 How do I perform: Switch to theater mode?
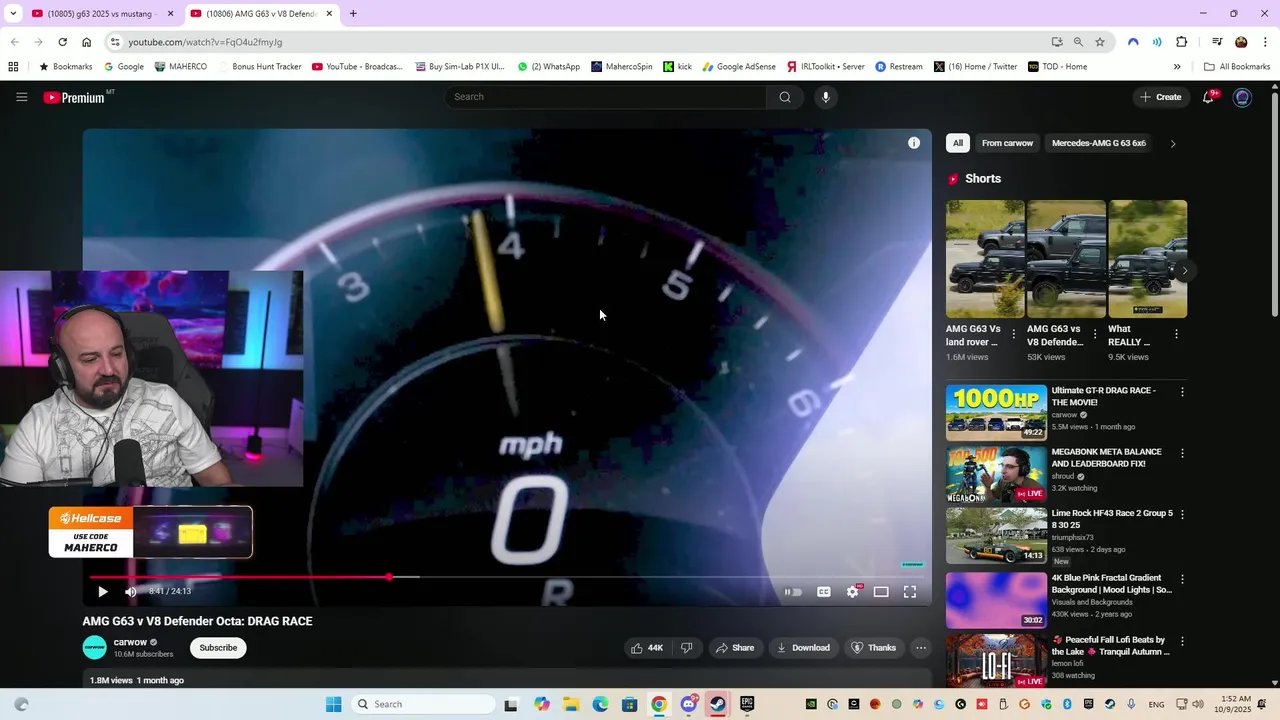[881, 592]
